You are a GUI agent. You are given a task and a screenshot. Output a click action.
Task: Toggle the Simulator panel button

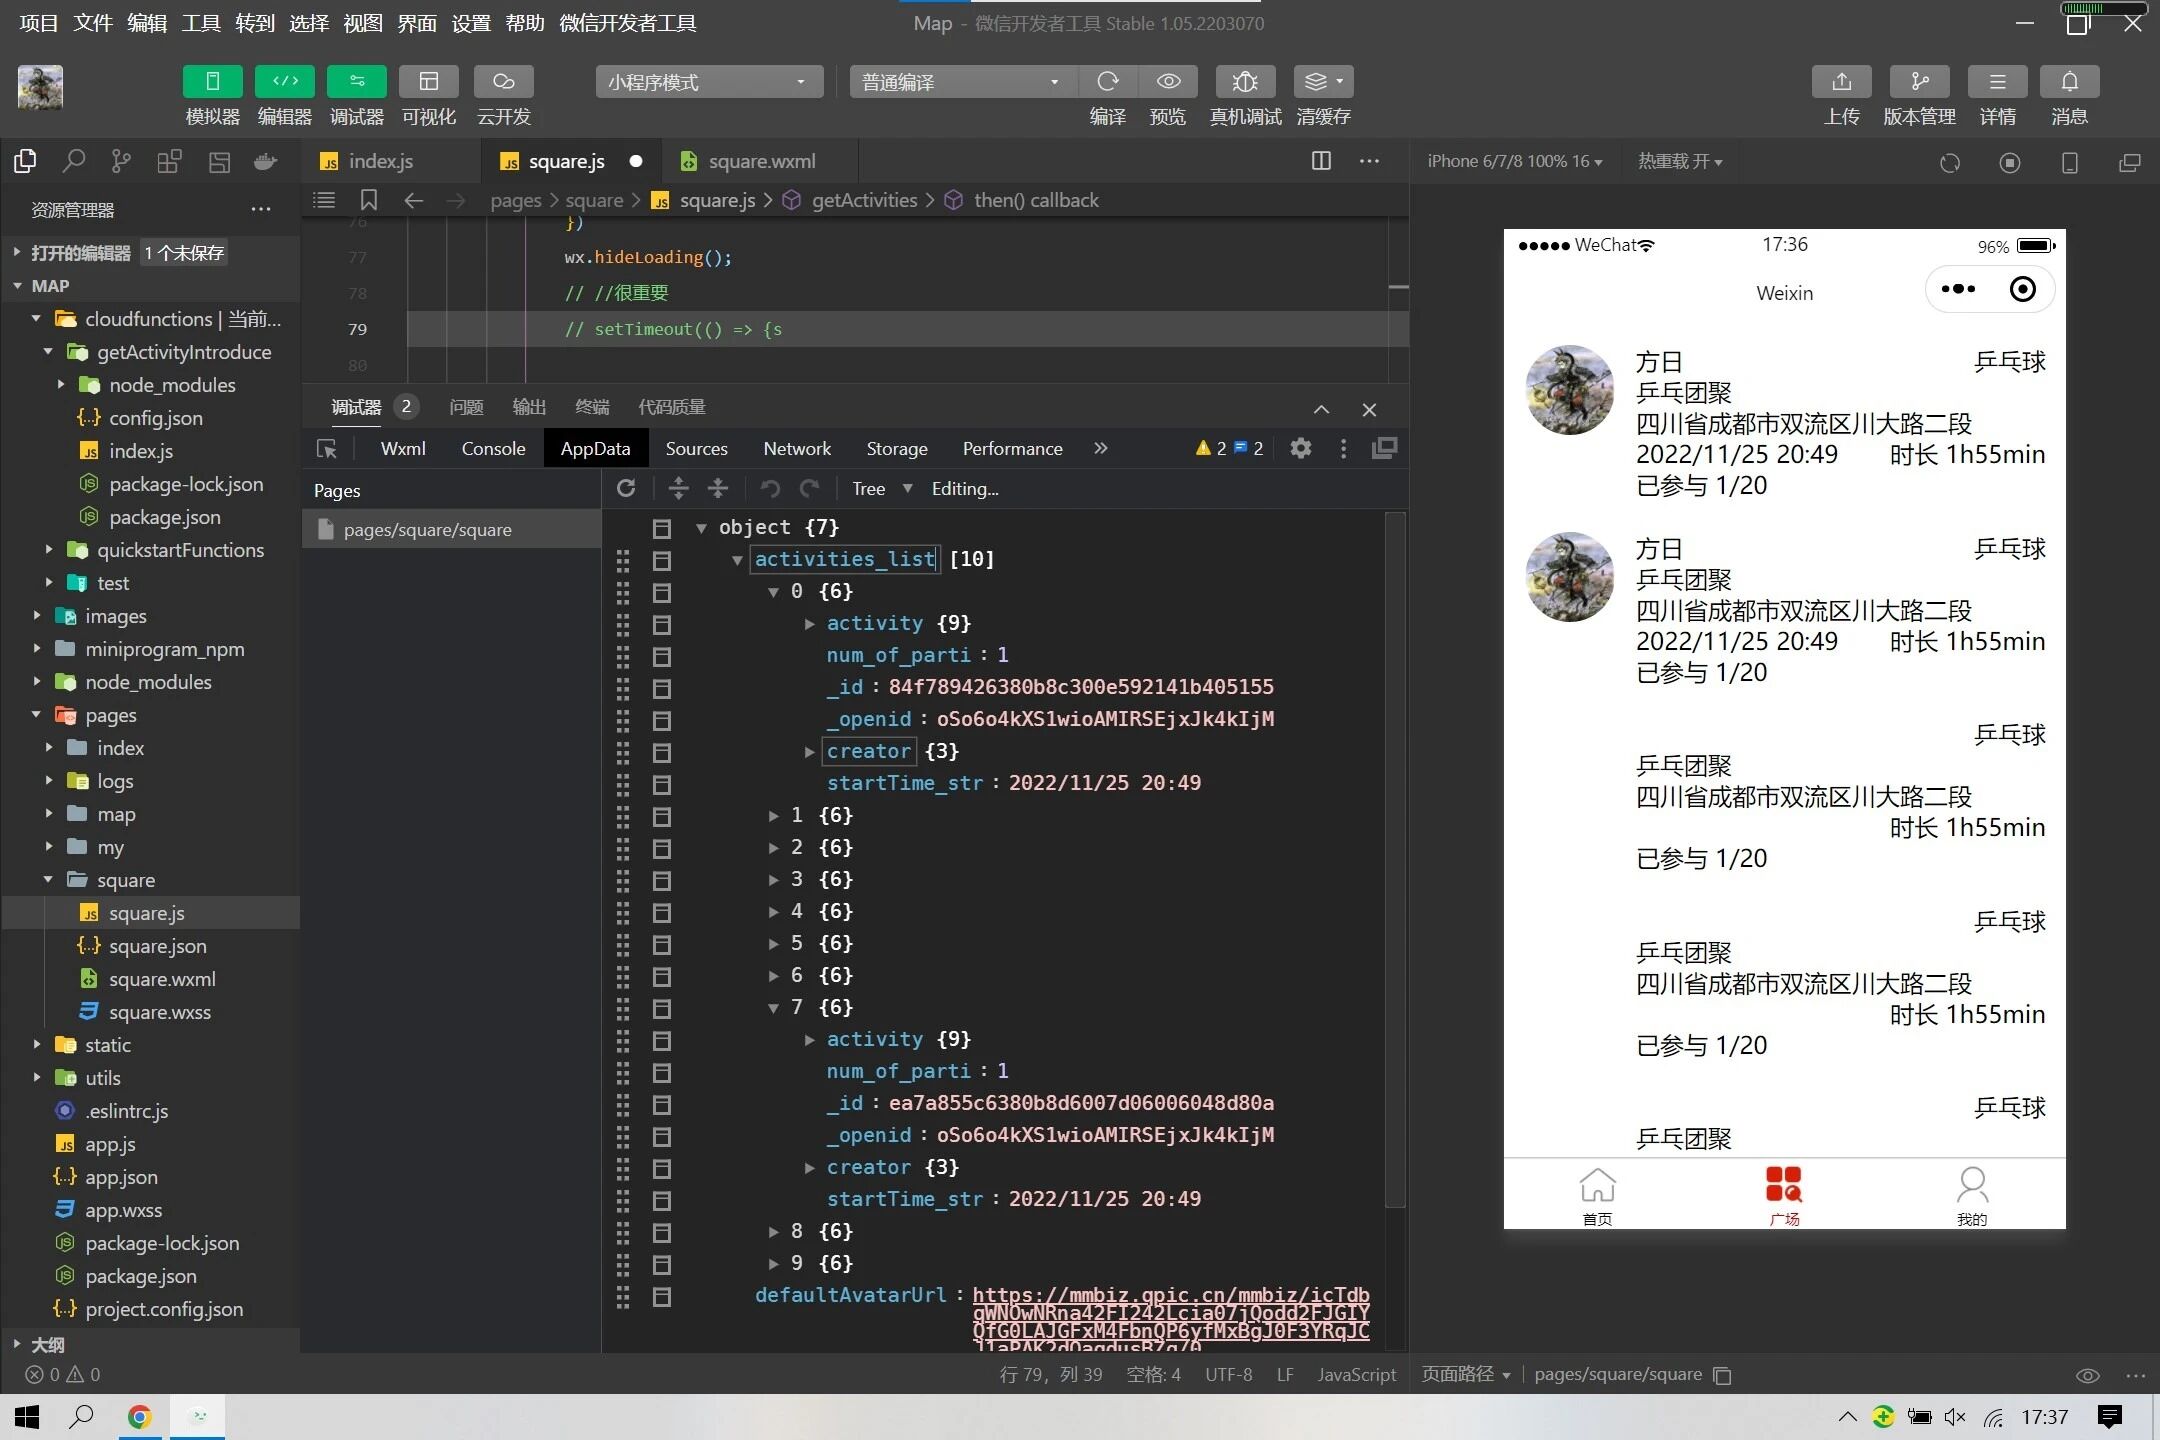pyautogui.click(x=212, y=81)
